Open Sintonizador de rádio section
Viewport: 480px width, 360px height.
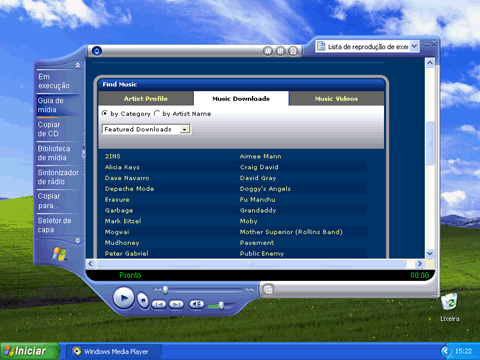58,177
